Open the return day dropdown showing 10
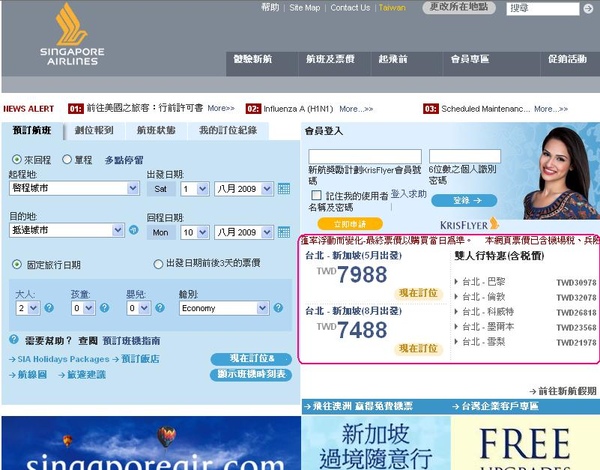600x470 pixels. click(195, 232)
